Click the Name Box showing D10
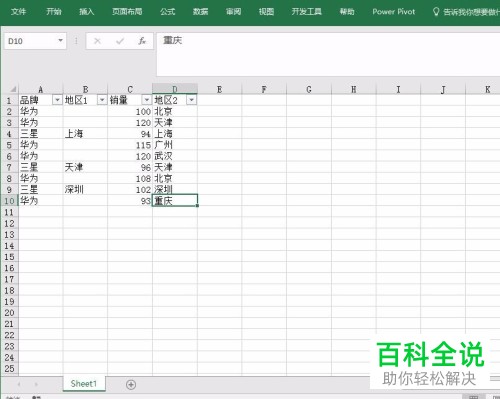The height and width of the screenshot is (399, 500). [30, 41]
